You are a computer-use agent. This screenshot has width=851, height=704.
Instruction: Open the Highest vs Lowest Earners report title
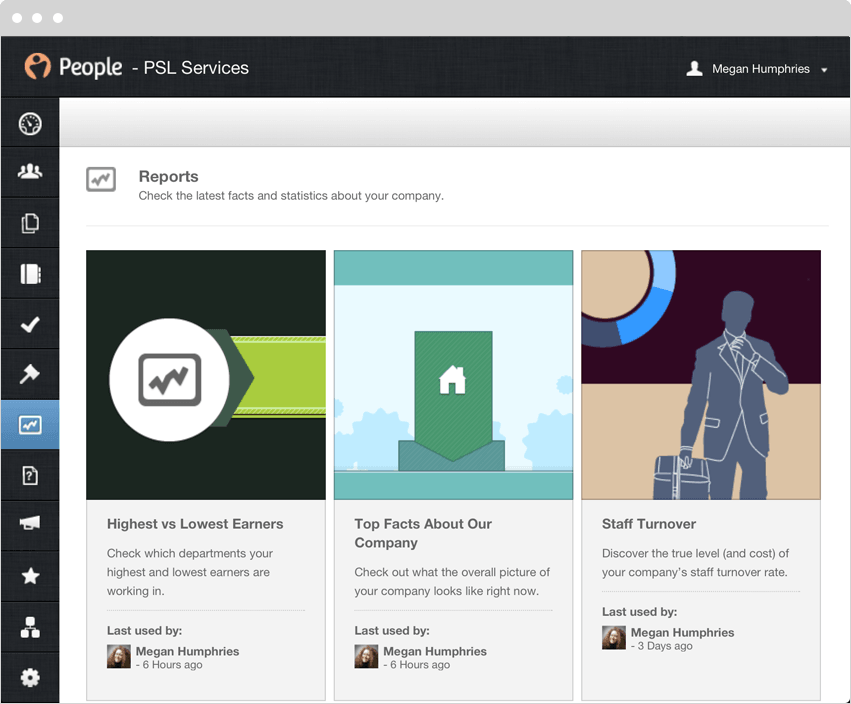[x=195, y=524]
